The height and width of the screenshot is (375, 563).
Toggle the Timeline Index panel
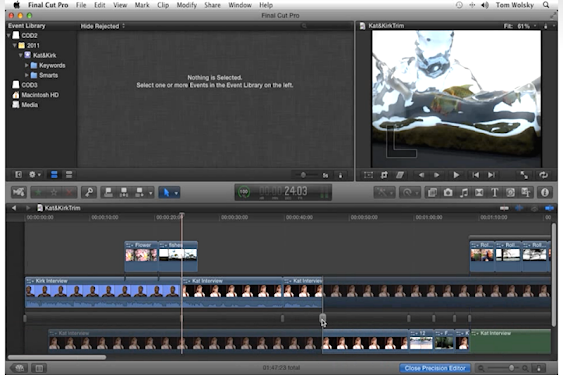[39, 368]
